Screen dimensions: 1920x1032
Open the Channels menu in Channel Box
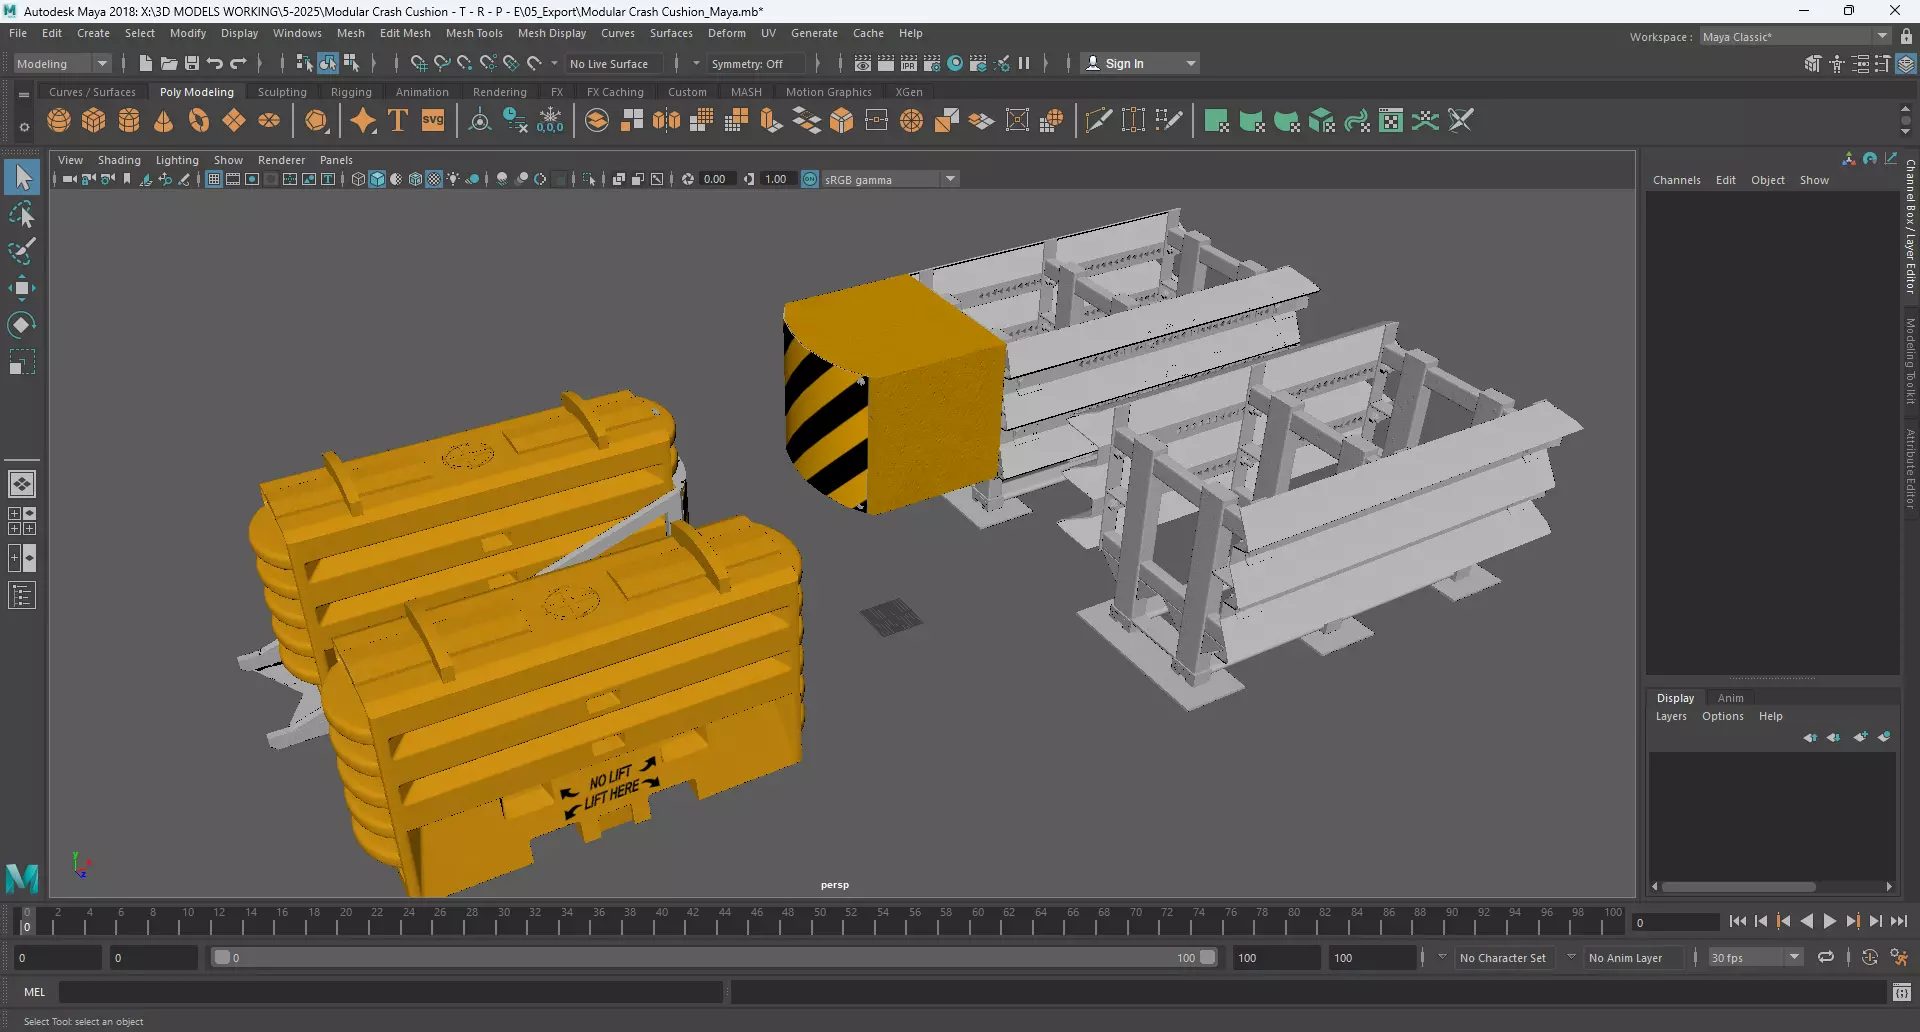pos(1676,180)
